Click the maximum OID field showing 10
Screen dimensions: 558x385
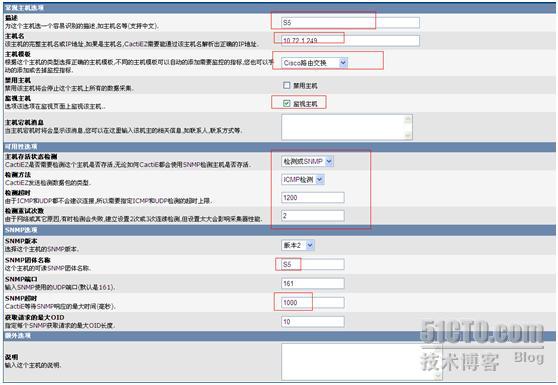coord(313,322)
